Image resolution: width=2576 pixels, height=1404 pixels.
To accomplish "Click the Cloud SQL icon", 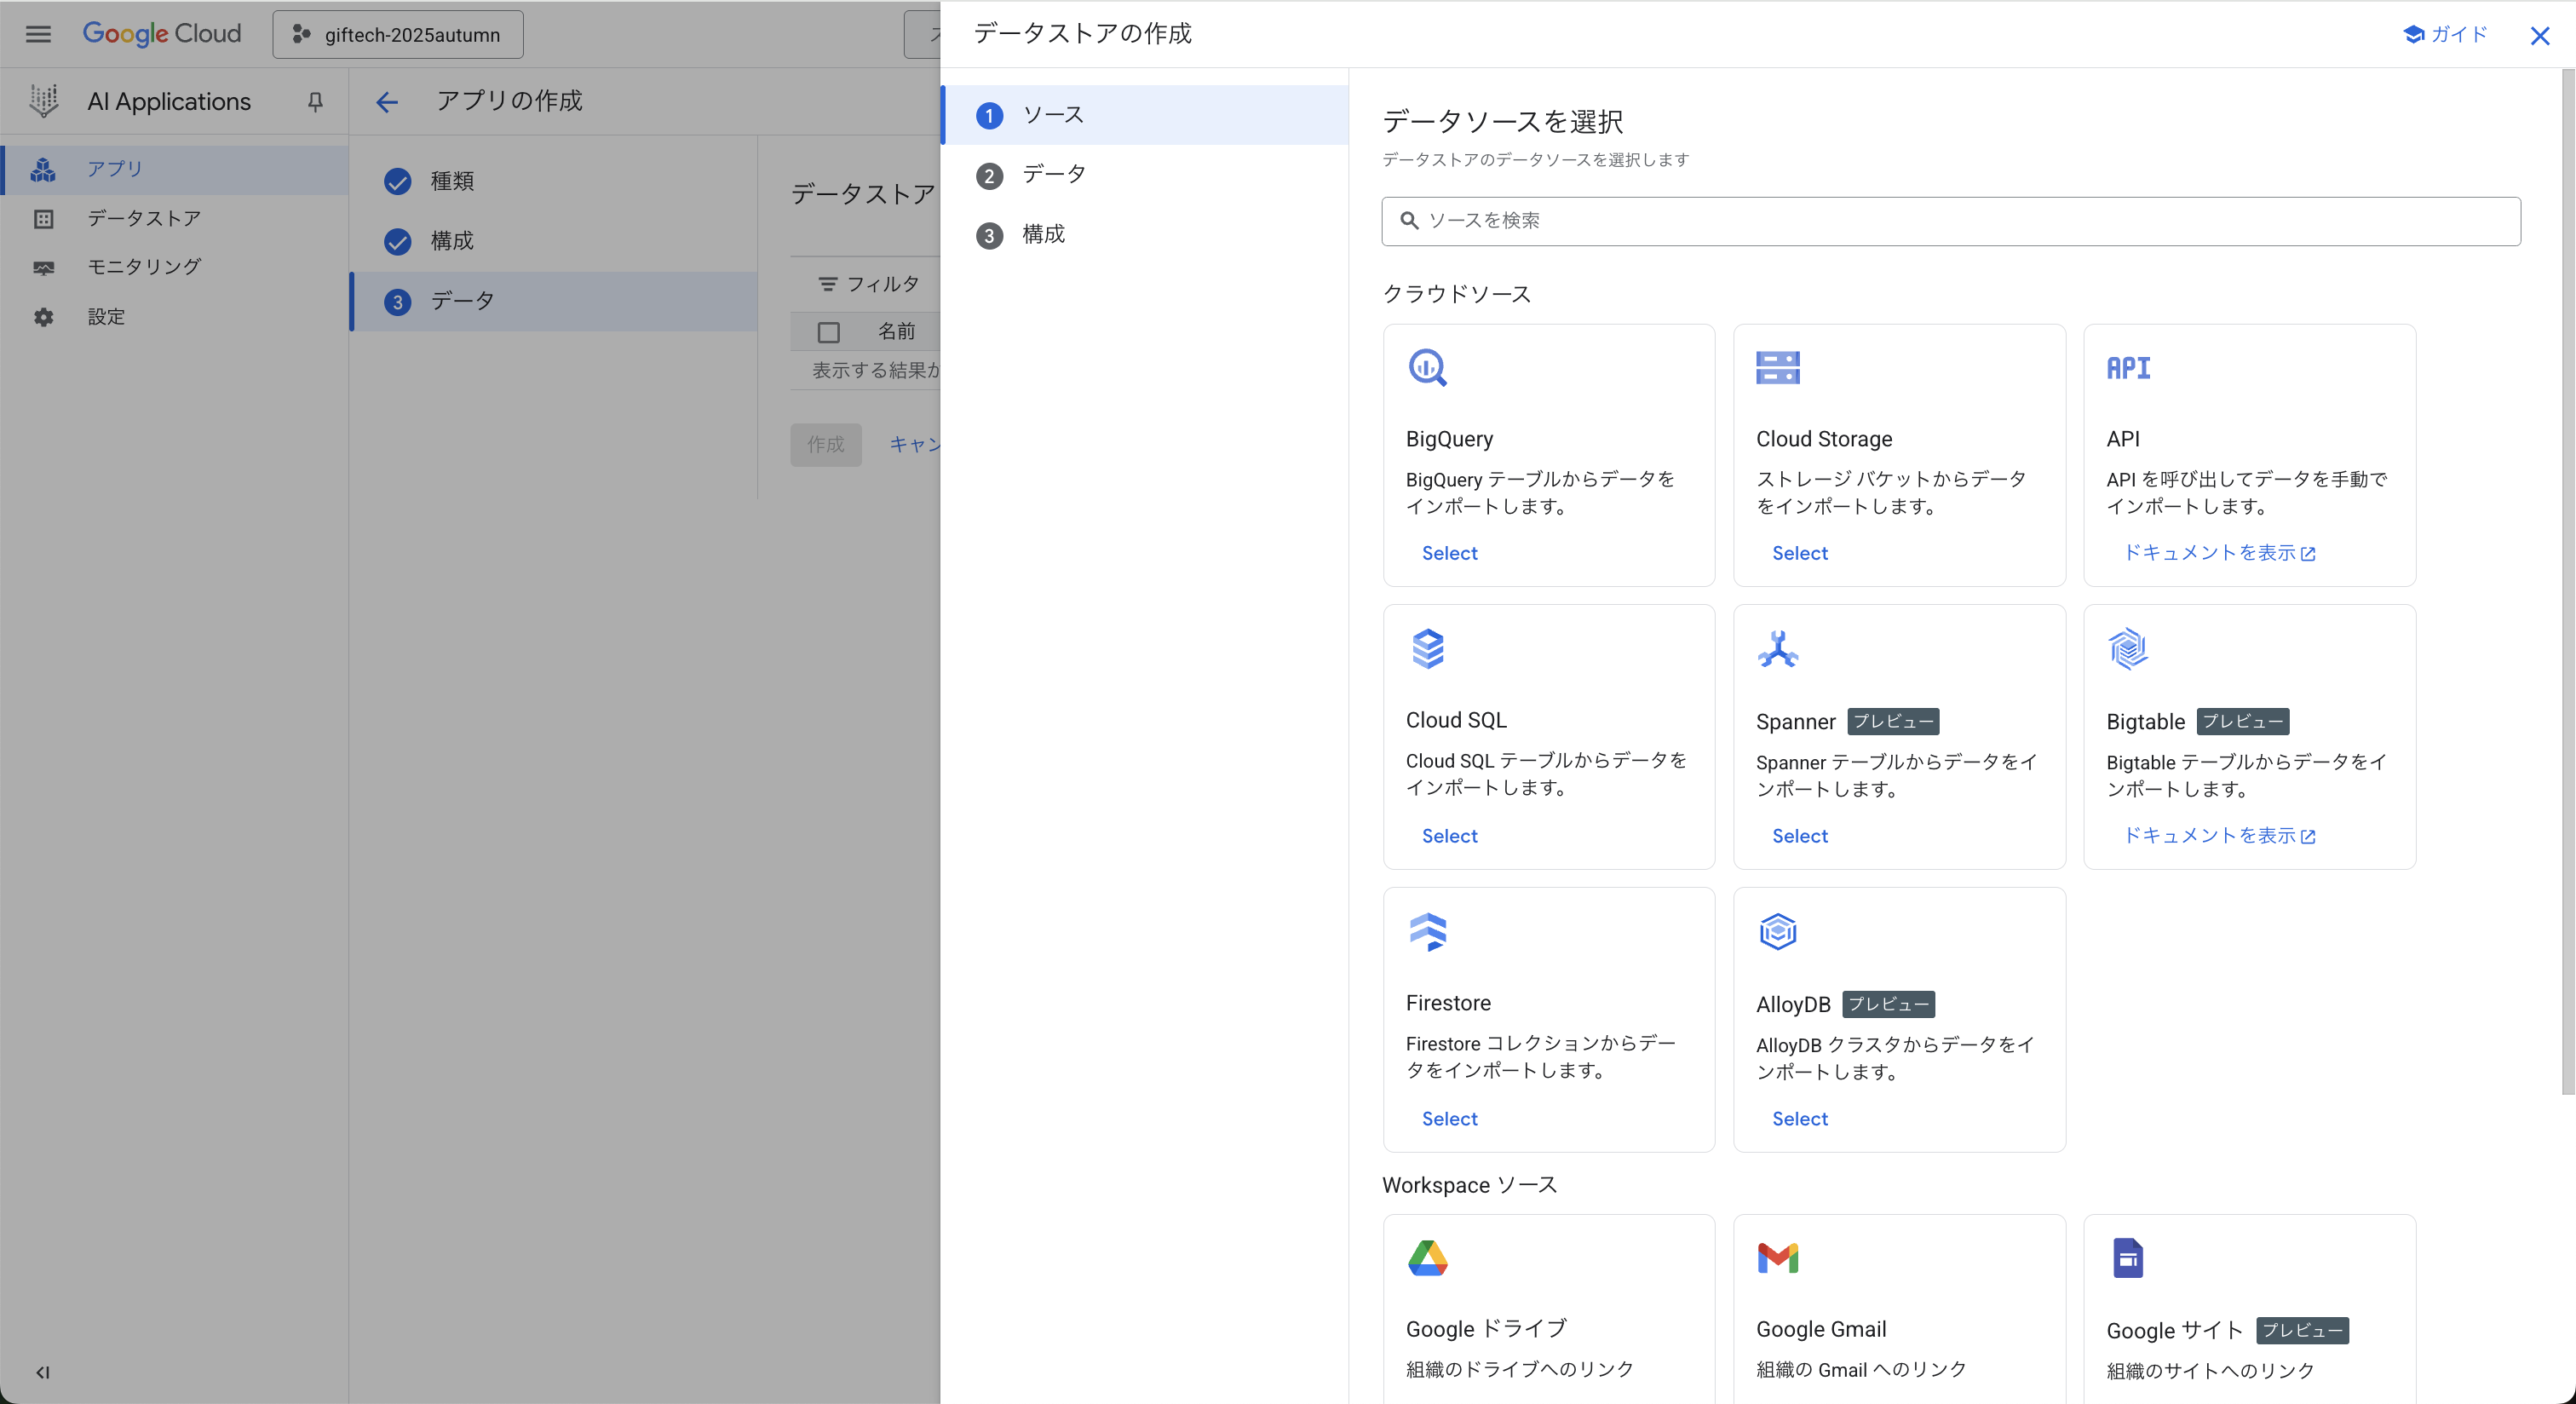I will [x=1428, y=648].
